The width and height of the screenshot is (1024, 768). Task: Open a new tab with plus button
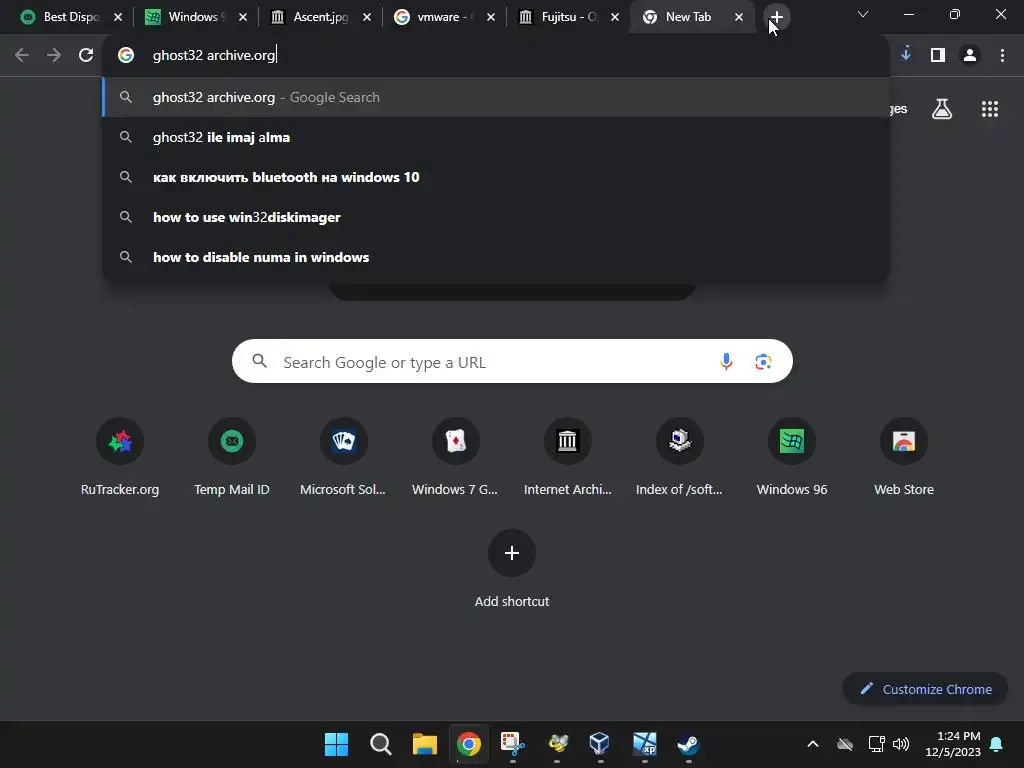(776, 17)
